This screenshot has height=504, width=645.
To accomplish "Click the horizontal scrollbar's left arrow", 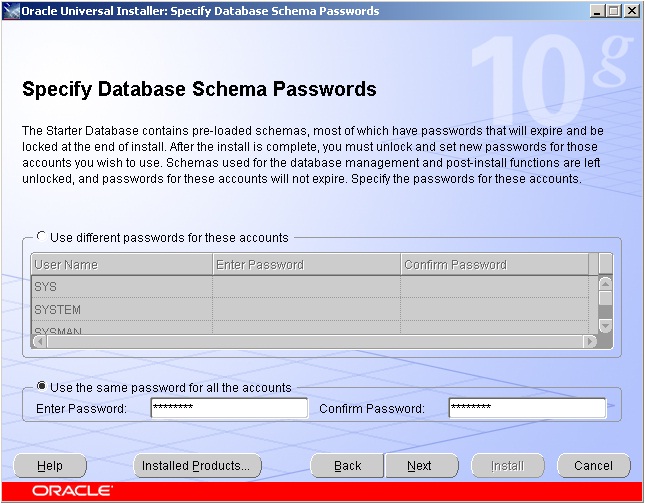I will pos(38,341).
